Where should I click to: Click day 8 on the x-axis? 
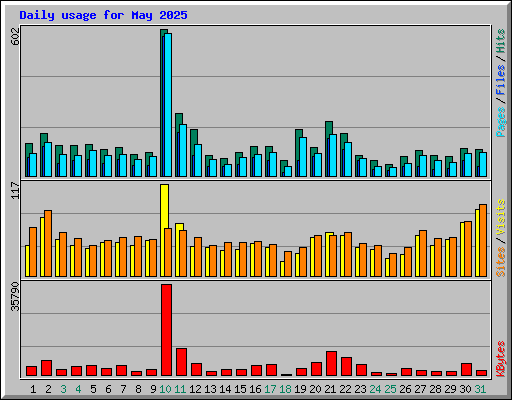pyautogui.click(x=138, y=389)
